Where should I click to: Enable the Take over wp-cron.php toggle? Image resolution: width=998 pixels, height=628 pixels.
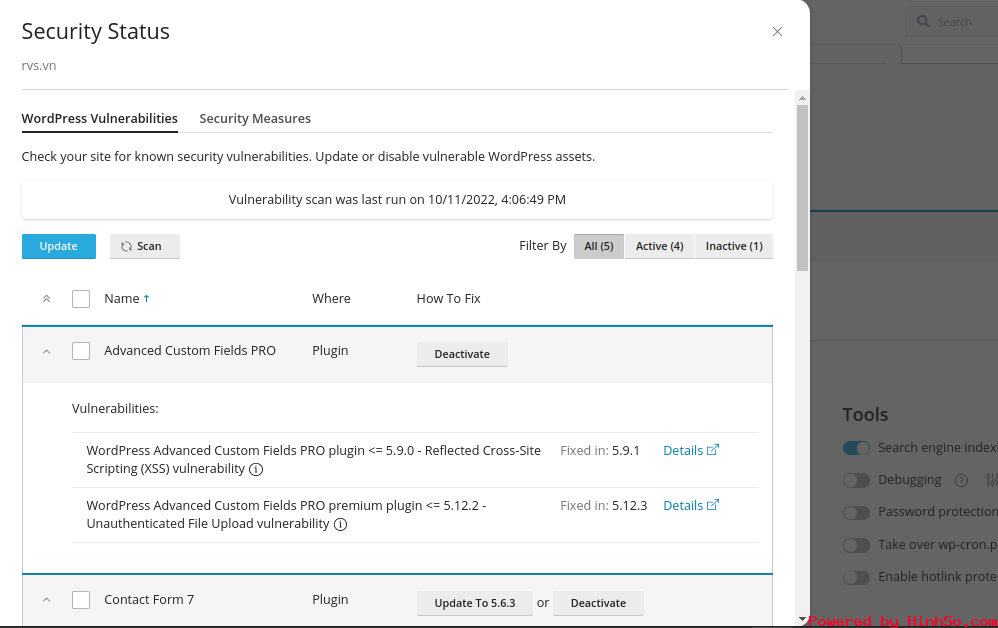pos(856,545)
